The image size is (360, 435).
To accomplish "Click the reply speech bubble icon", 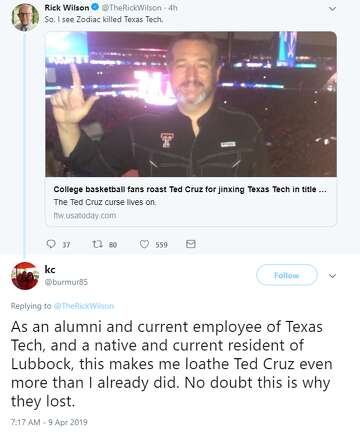I will pyautogui.click(x=51, y=244).
